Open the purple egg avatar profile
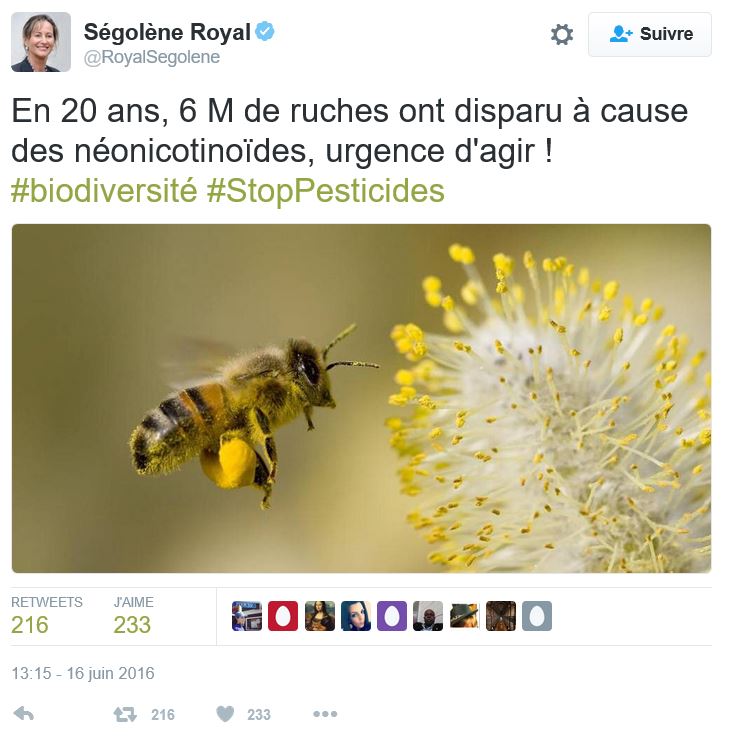 (392, 616)
